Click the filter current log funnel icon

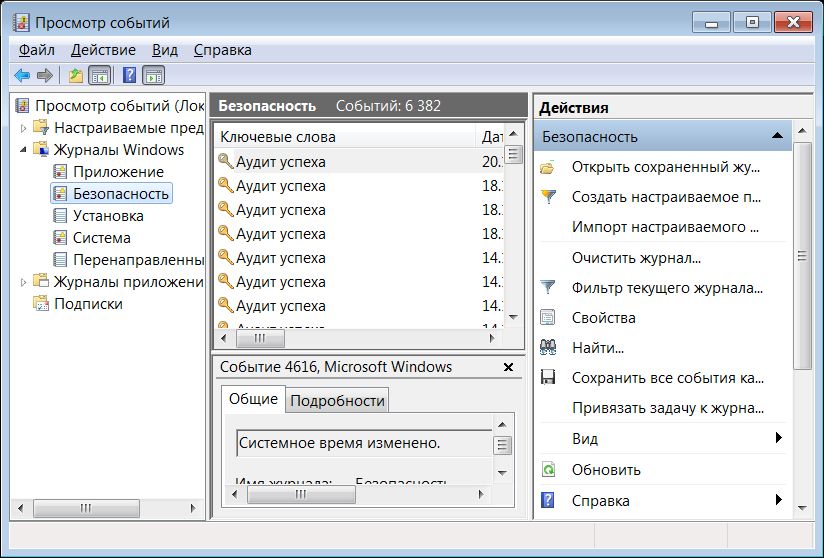548,287
